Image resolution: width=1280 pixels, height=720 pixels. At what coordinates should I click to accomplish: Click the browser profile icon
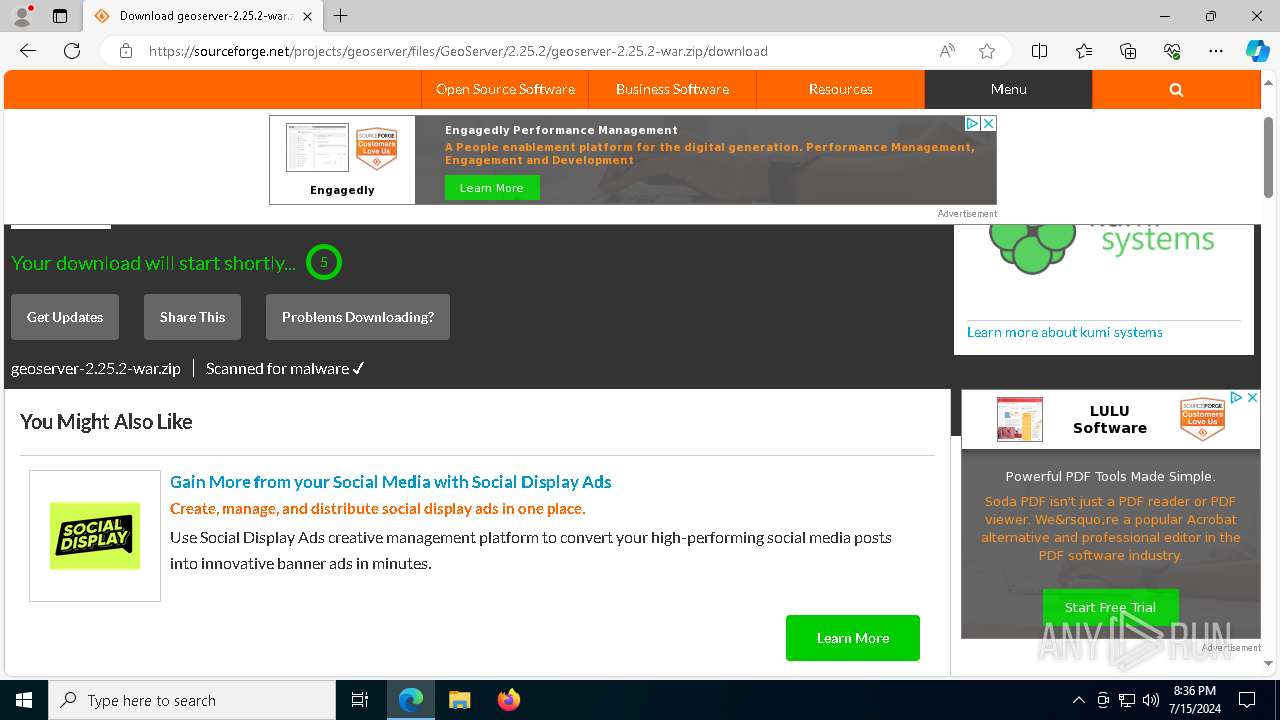(x=22, y=16)
